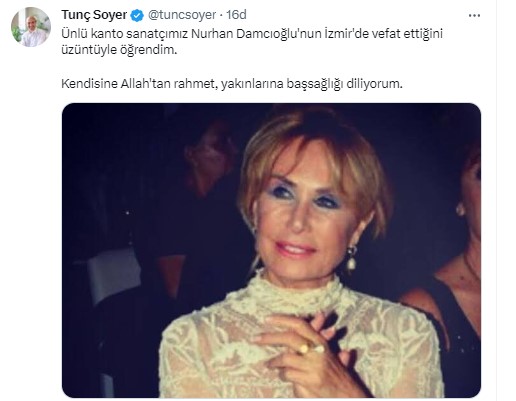
Task: Click the phrase üzüntüyle öğrendim
Action: pyautogui.click(x=119, y=50)
